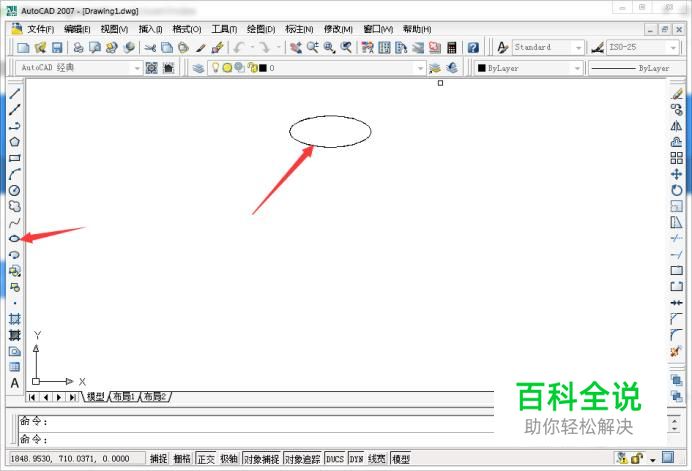Image resolution: width=692 pixels, height=471 pixels.
Task: Toggle DYN dynamic input
Action: pyautogui.click(x=356, y=459)
